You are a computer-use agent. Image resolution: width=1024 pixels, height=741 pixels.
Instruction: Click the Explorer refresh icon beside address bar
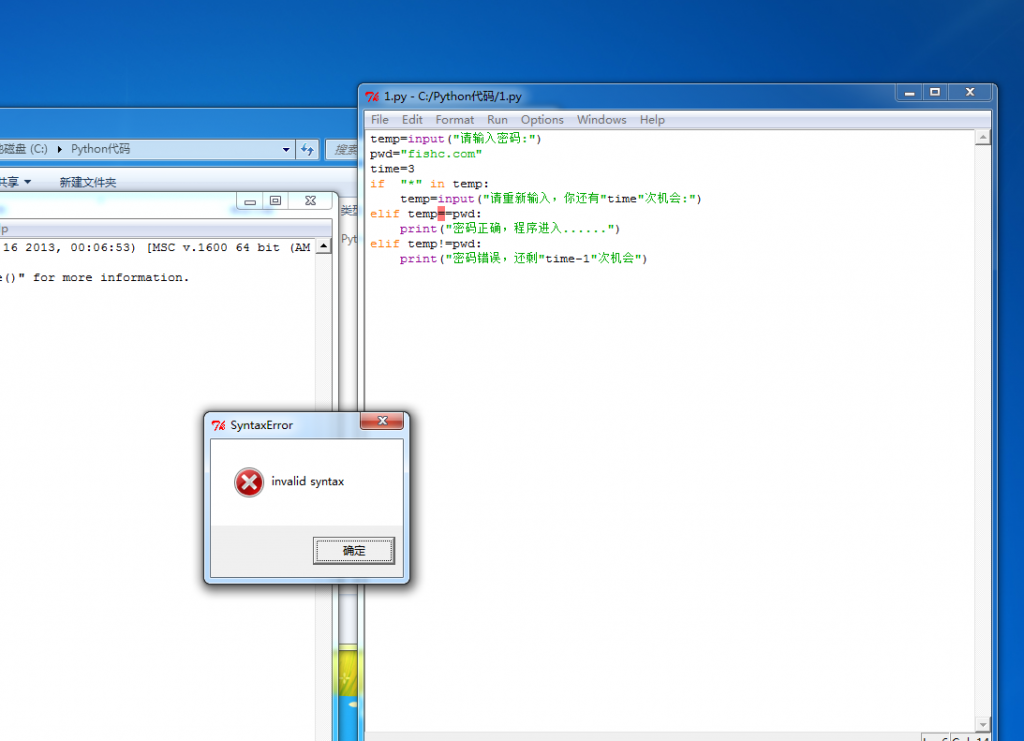[307, 149]
